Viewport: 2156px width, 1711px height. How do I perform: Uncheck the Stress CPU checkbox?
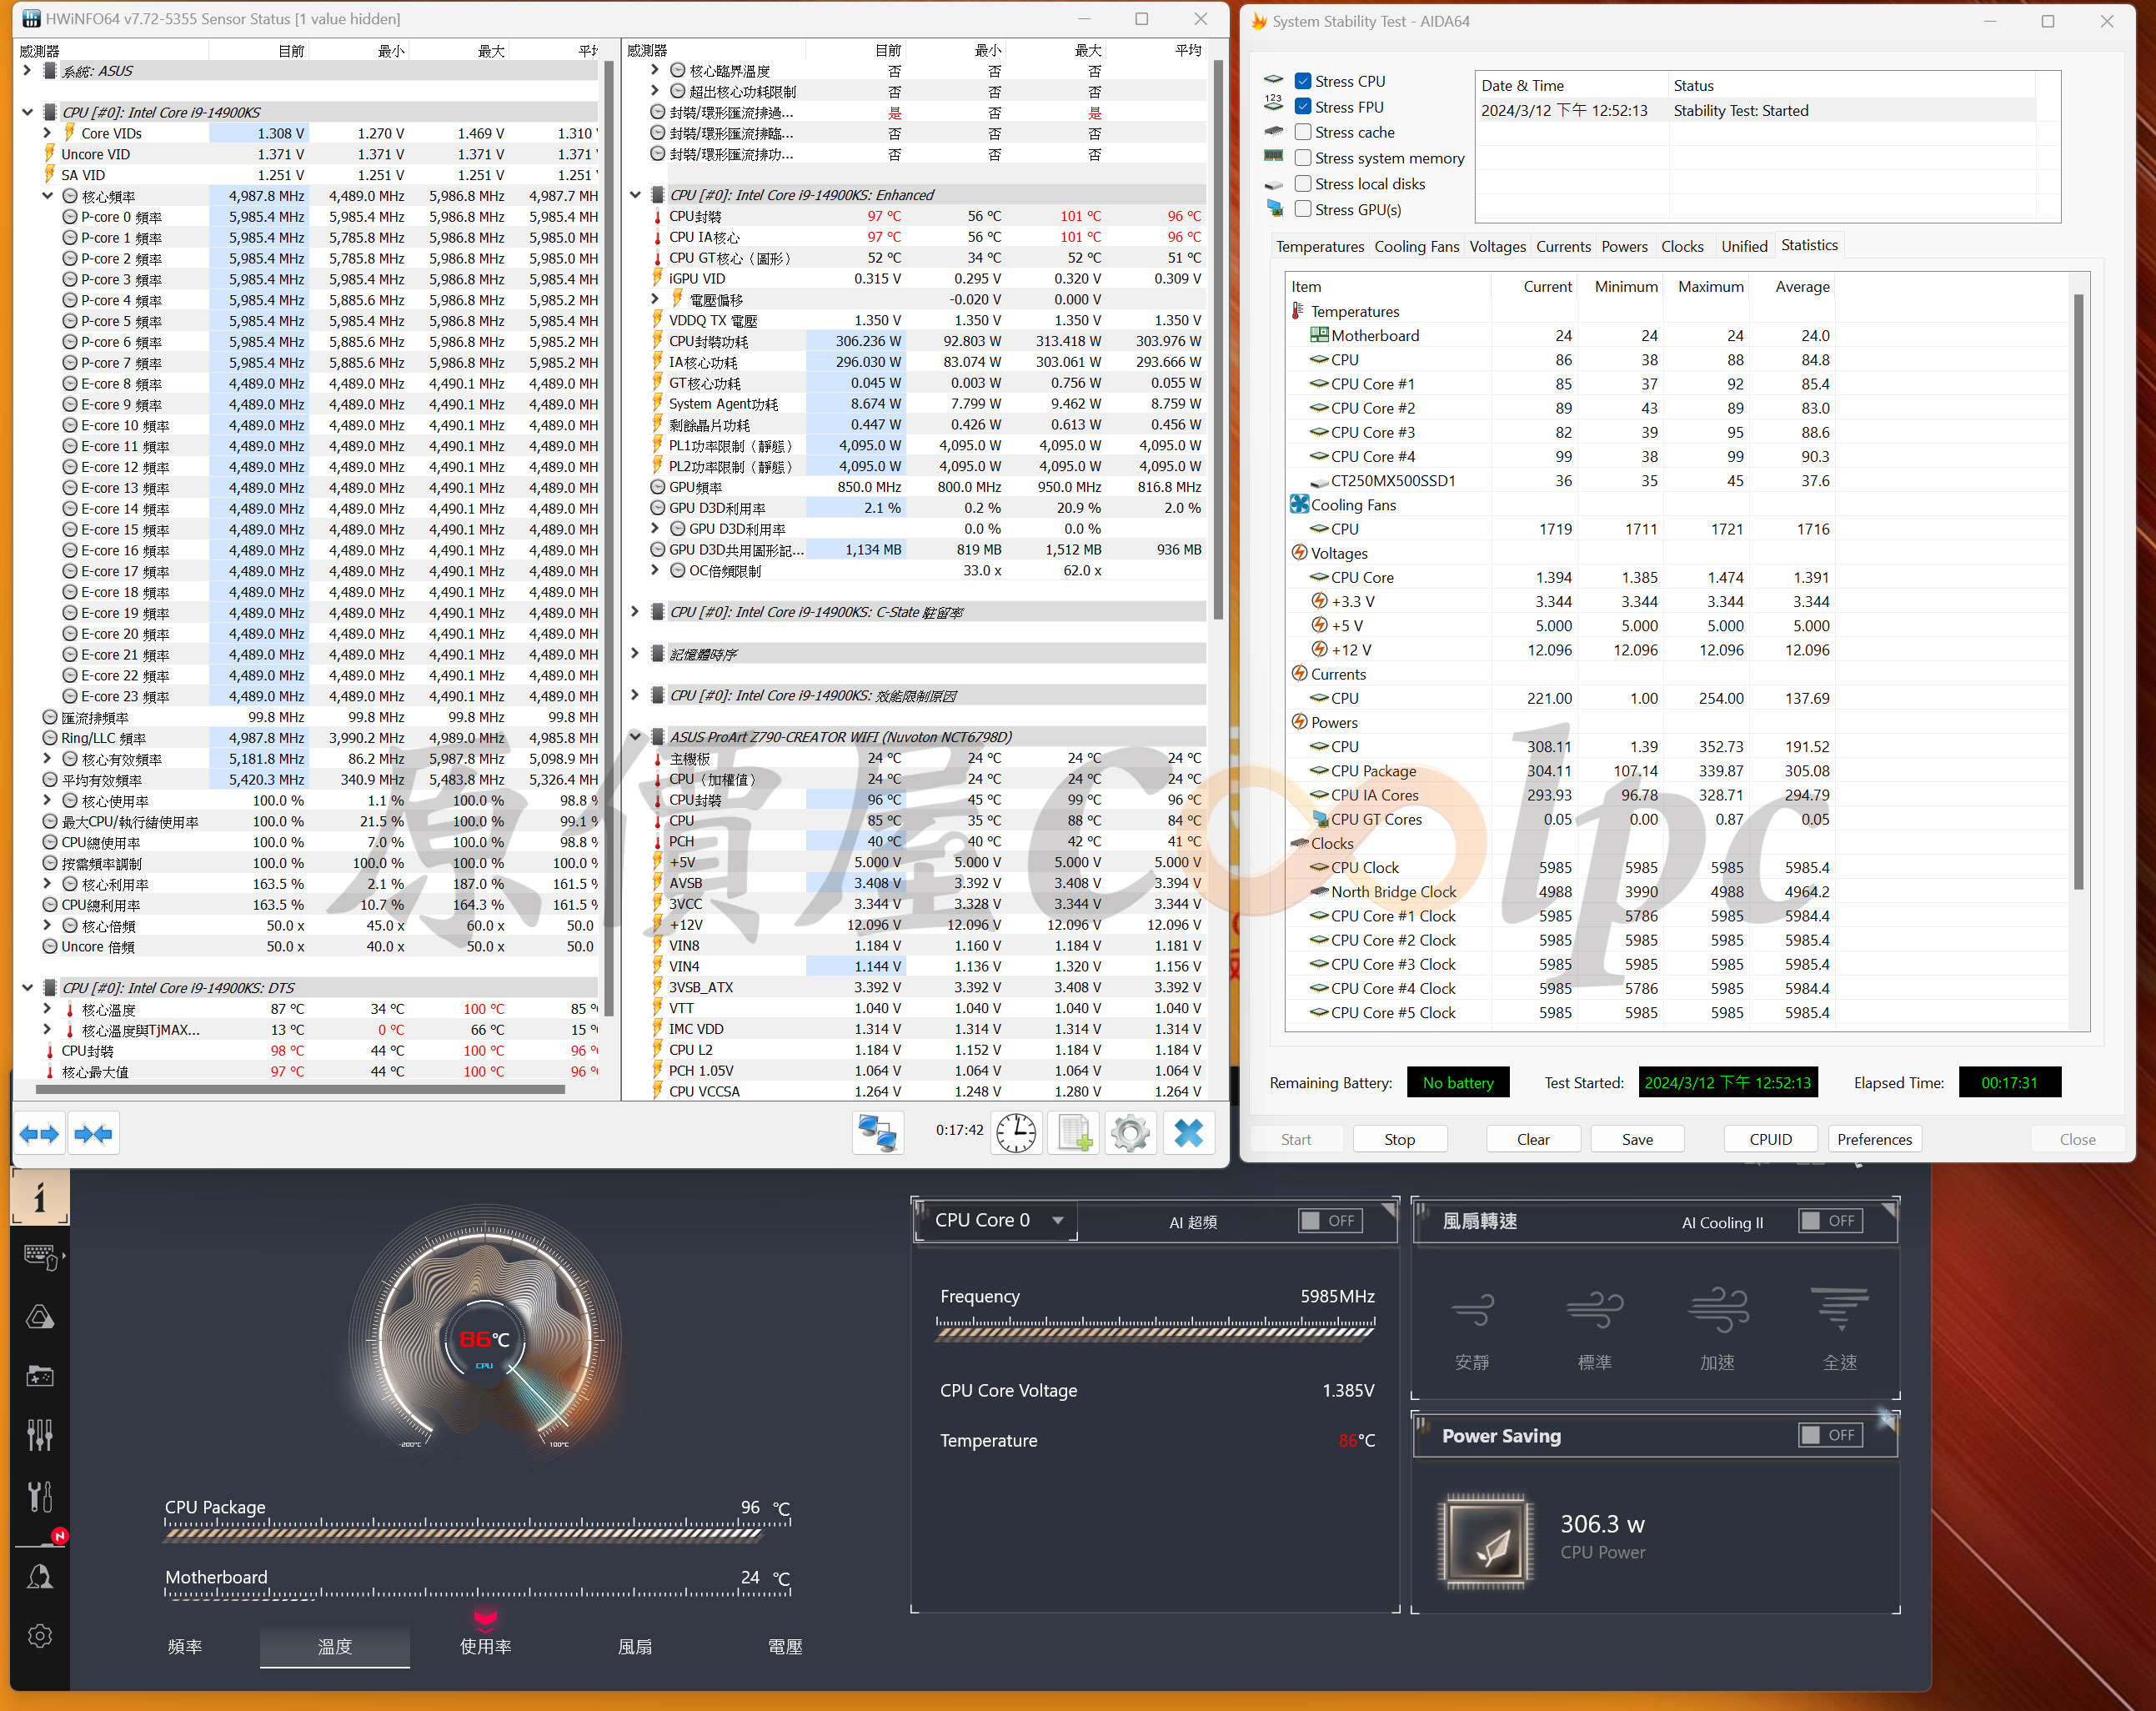(x=1303, y=81)
